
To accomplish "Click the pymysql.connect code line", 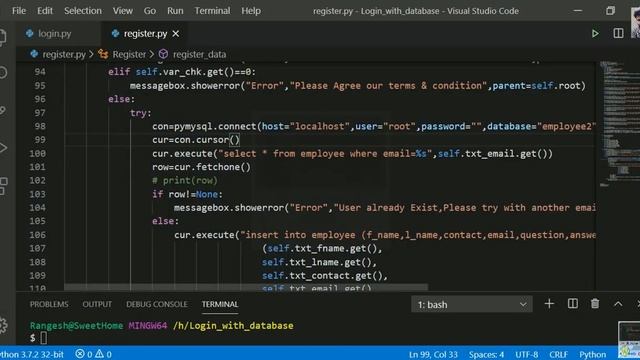I will [373, 127].
